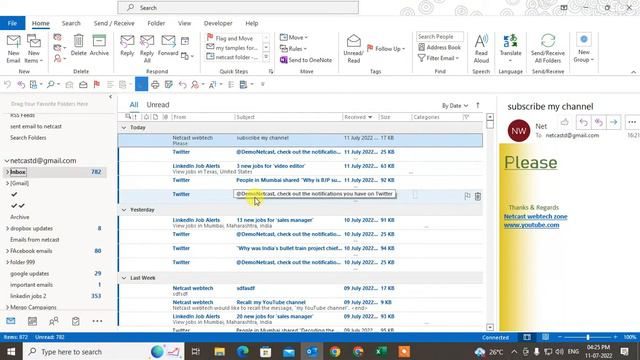Collapse the folder pane

[x=110, y=97]
